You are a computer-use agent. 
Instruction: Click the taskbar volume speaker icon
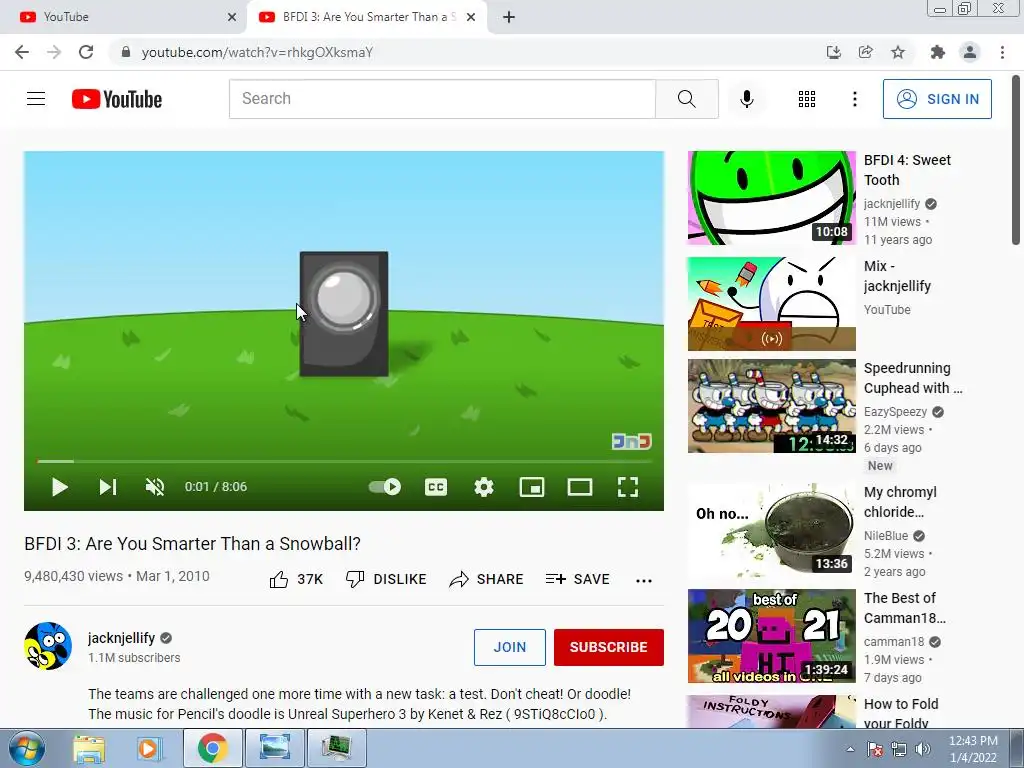(x=923, y=749)
